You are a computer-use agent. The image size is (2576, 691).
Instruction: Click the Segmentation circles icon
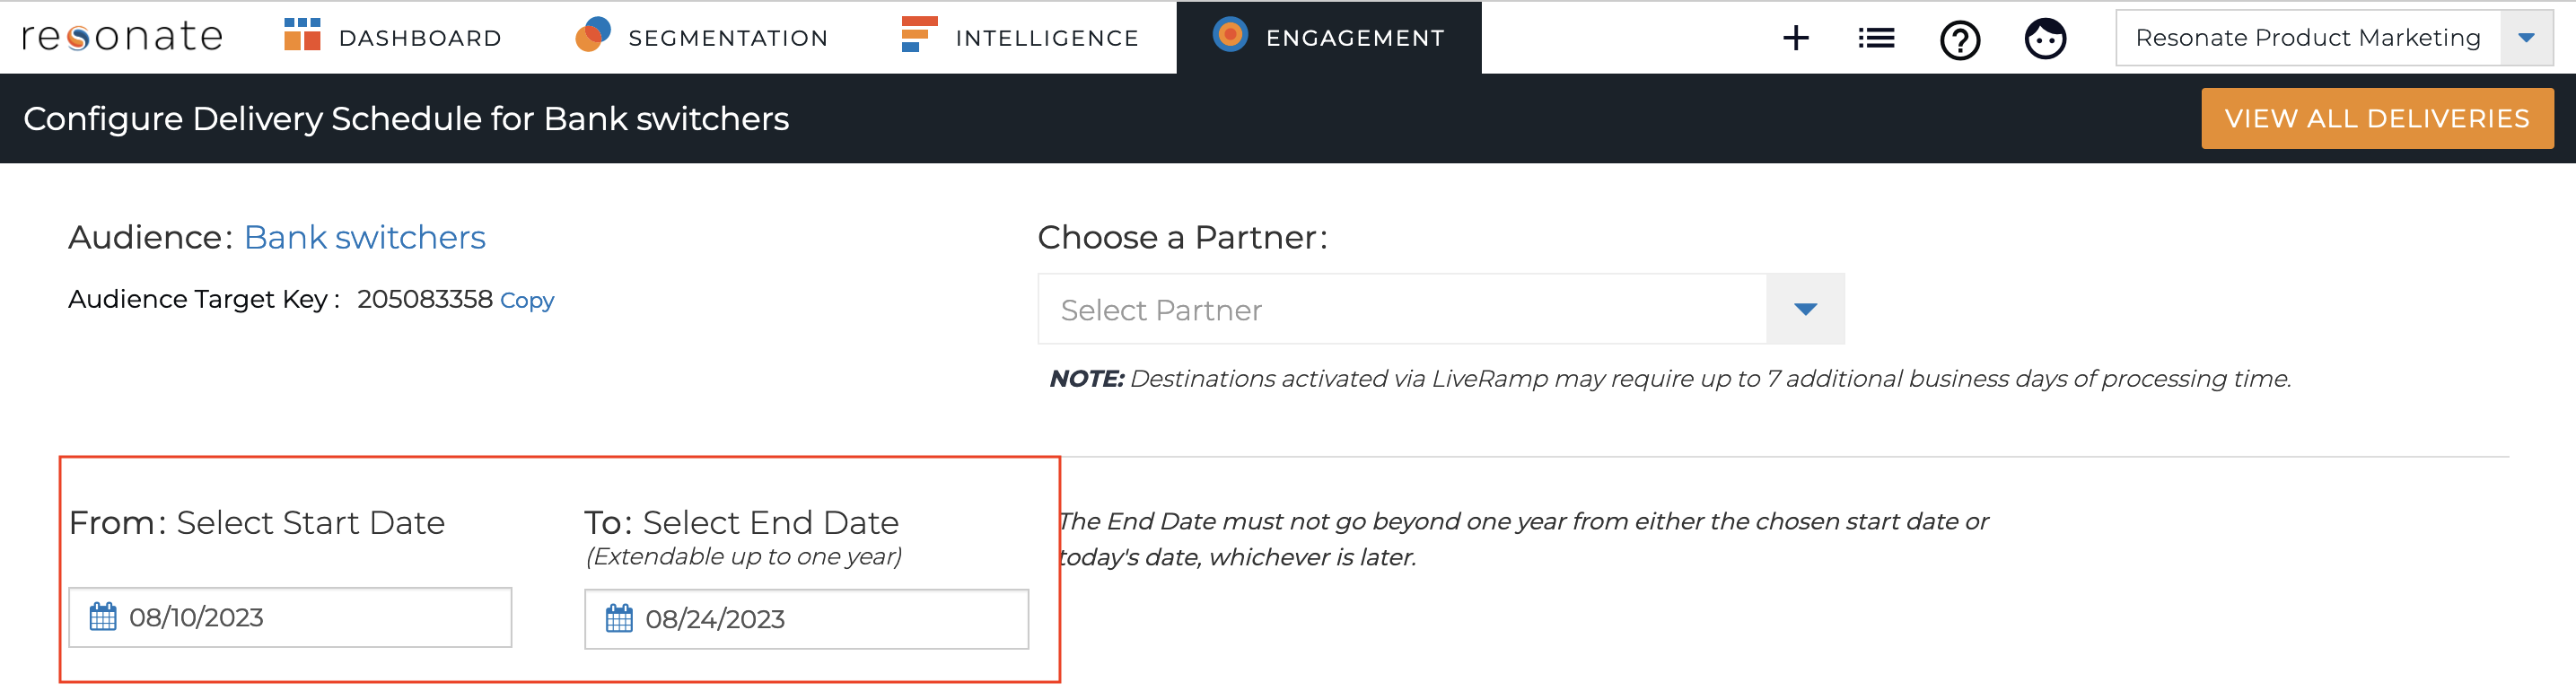(x=593, y=34)
